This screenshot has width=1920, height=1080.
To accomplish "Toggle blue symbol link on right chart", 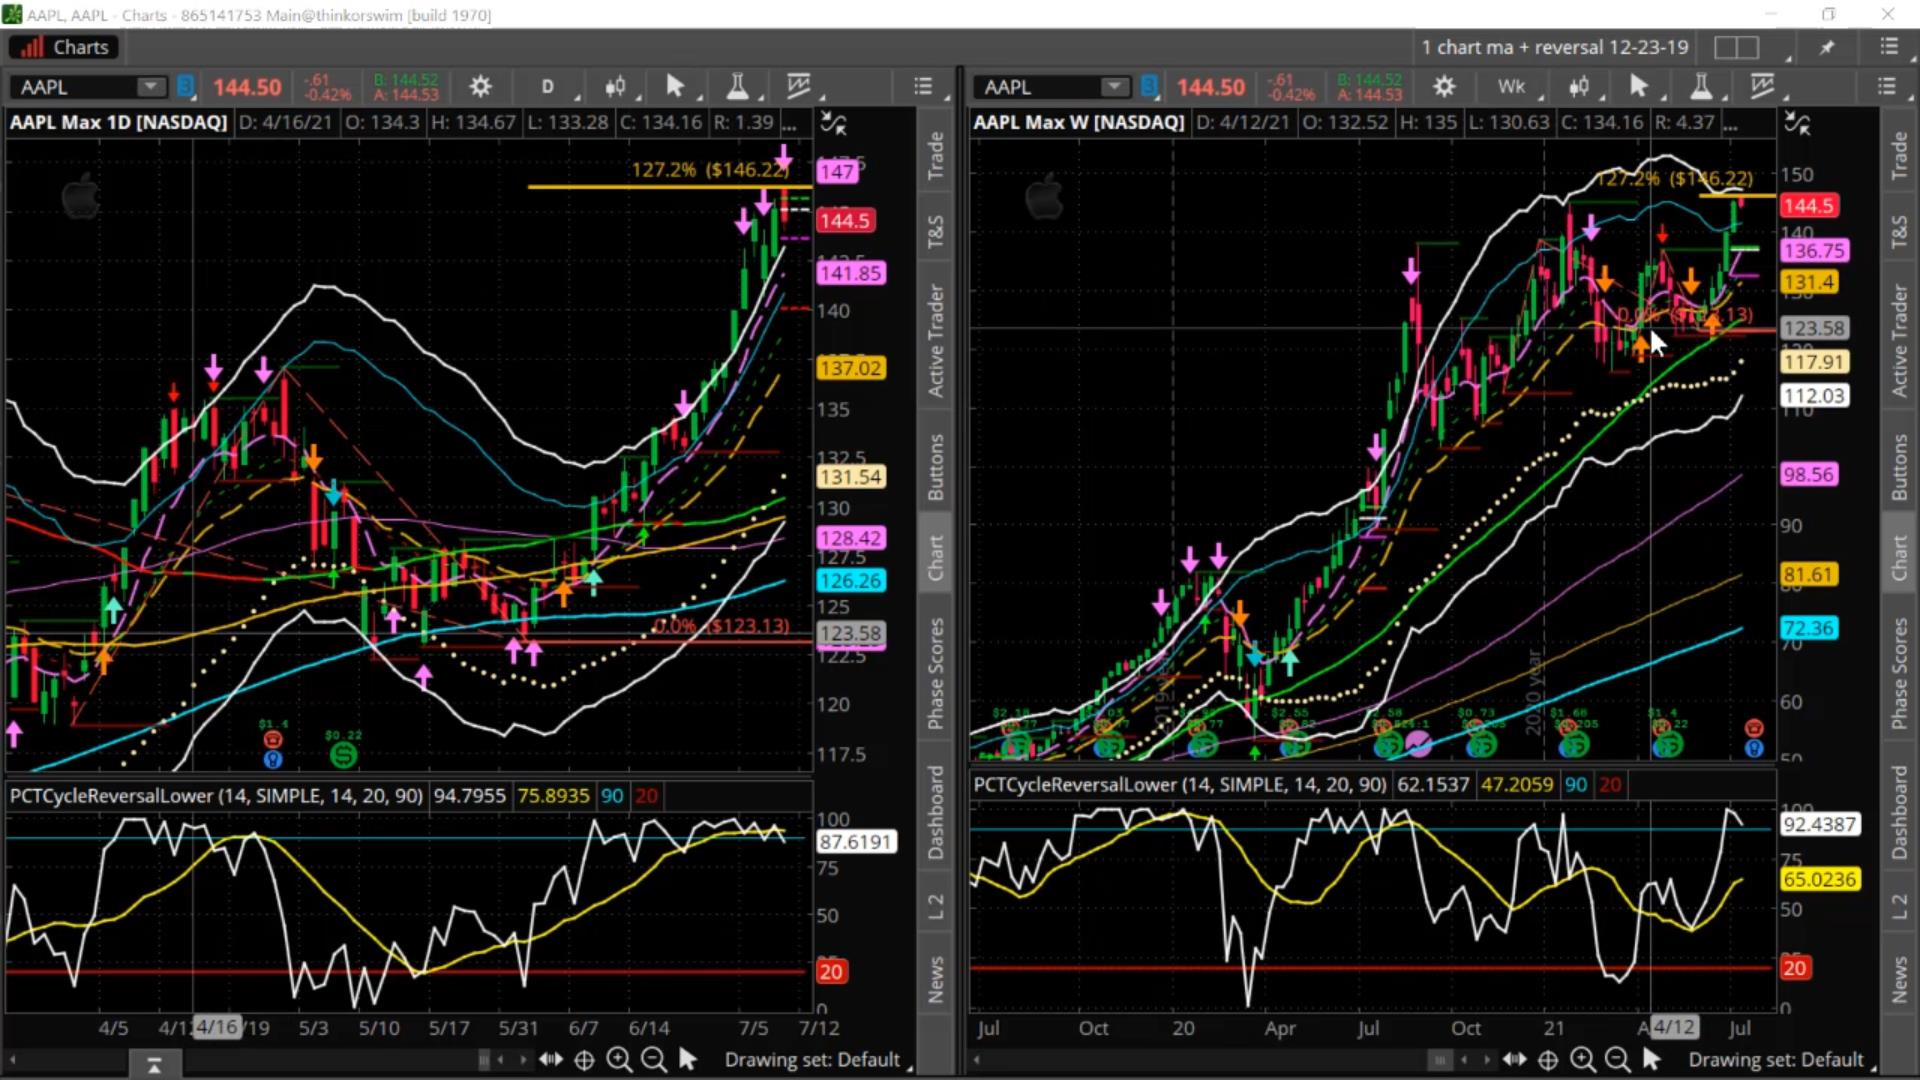I will tap(1149, 87).
